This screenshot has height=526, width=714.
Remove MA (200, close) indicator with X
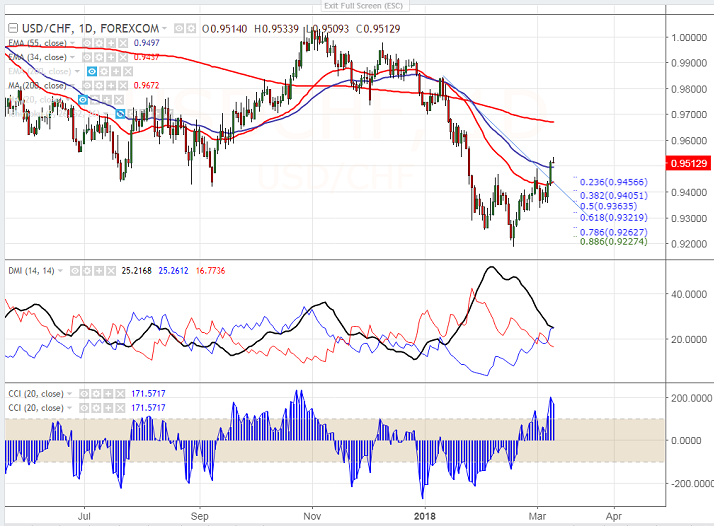[x=123, y=86]
